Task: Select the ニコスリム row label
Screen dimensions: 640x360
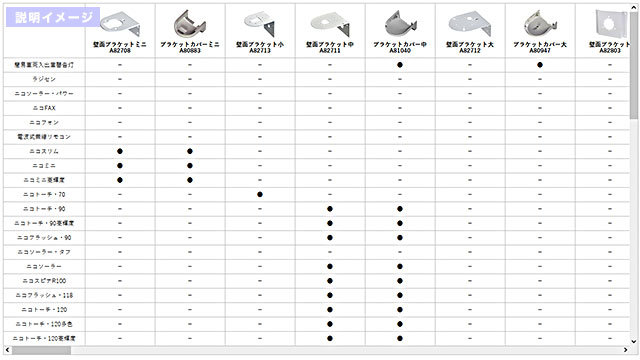Action: click(44, 151)
